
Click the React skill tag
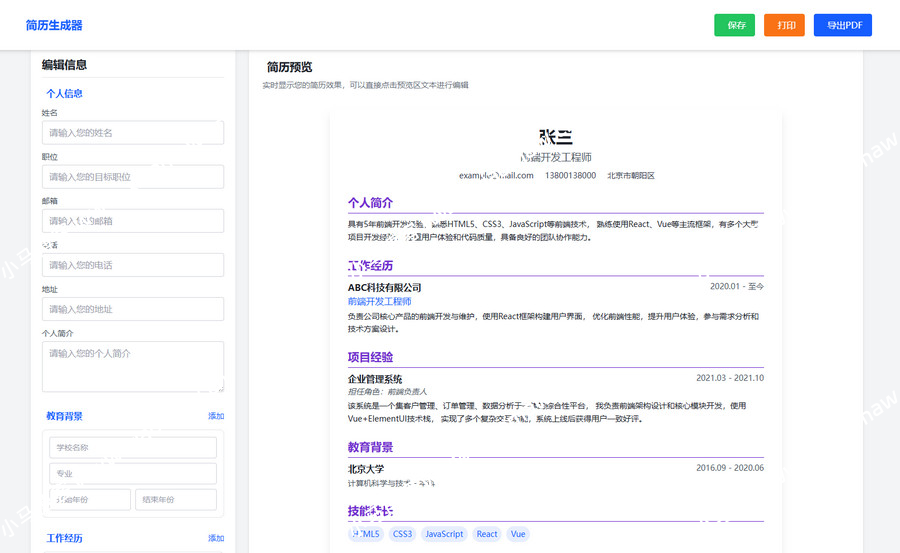click(x=487, y=534)
